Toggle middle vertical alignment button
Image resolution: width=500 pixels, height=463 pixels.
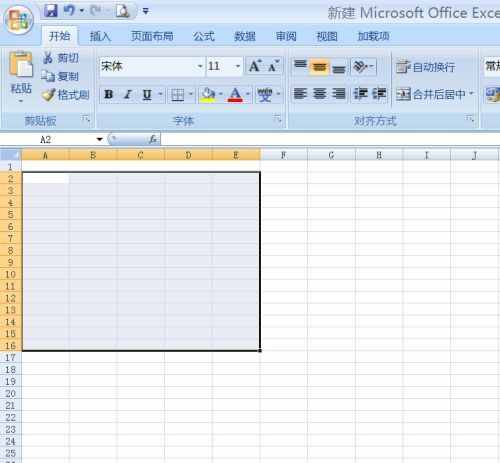tap(319, 67)
